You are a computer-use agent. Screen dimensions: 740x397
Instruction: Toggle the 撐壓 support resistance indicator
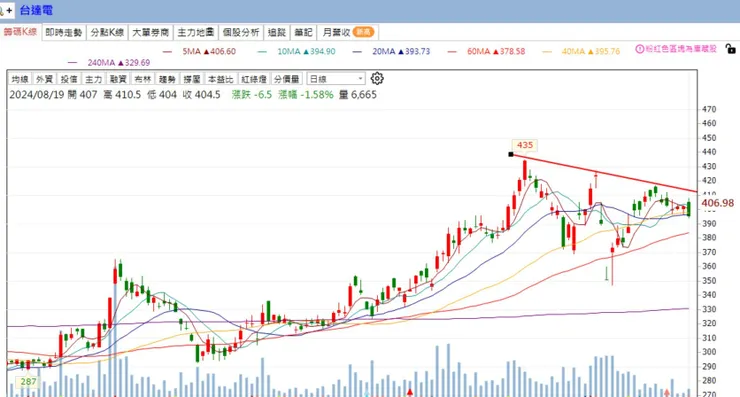192,79
